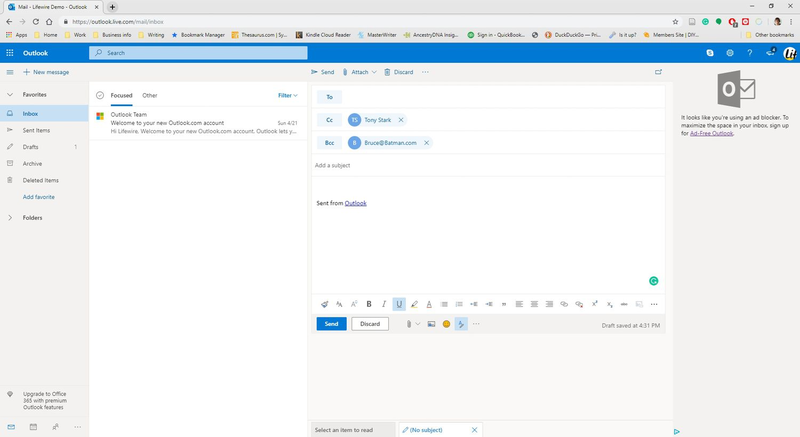Toggle Bold formatting in compose toolbar

coord(369,304)
